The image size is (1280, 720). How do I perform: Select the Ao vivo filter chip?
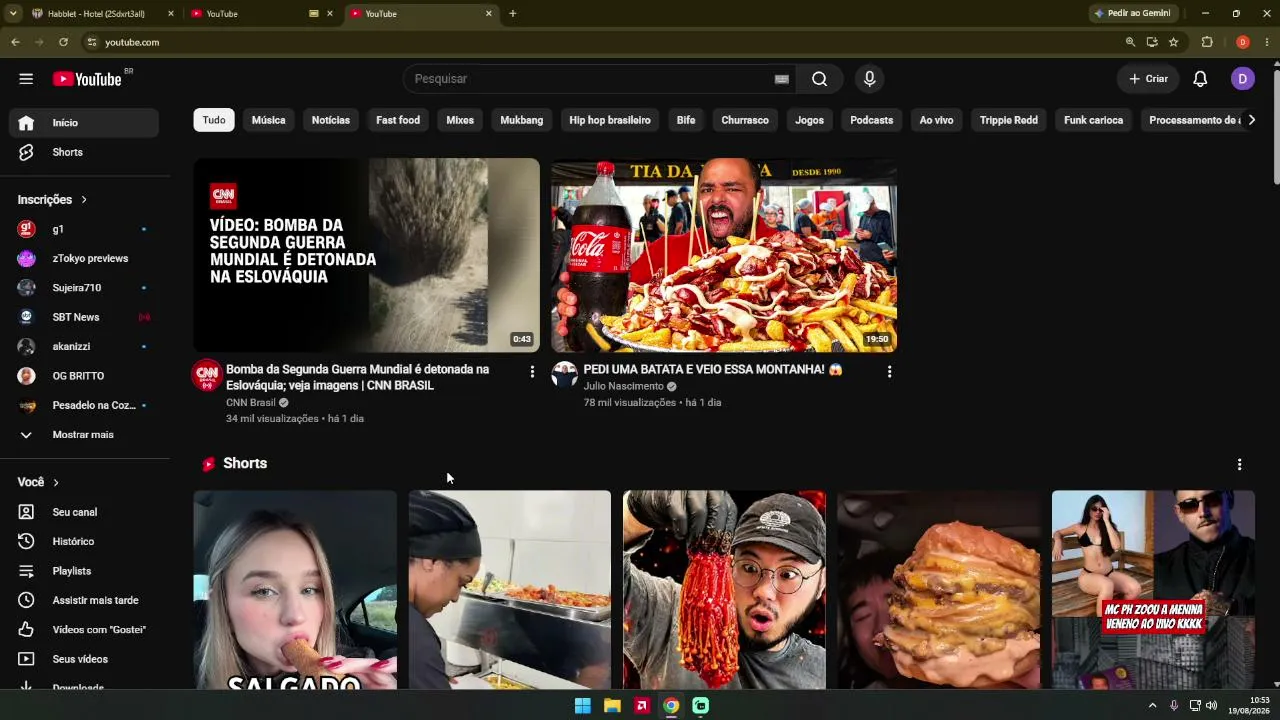tap(936, 120)
